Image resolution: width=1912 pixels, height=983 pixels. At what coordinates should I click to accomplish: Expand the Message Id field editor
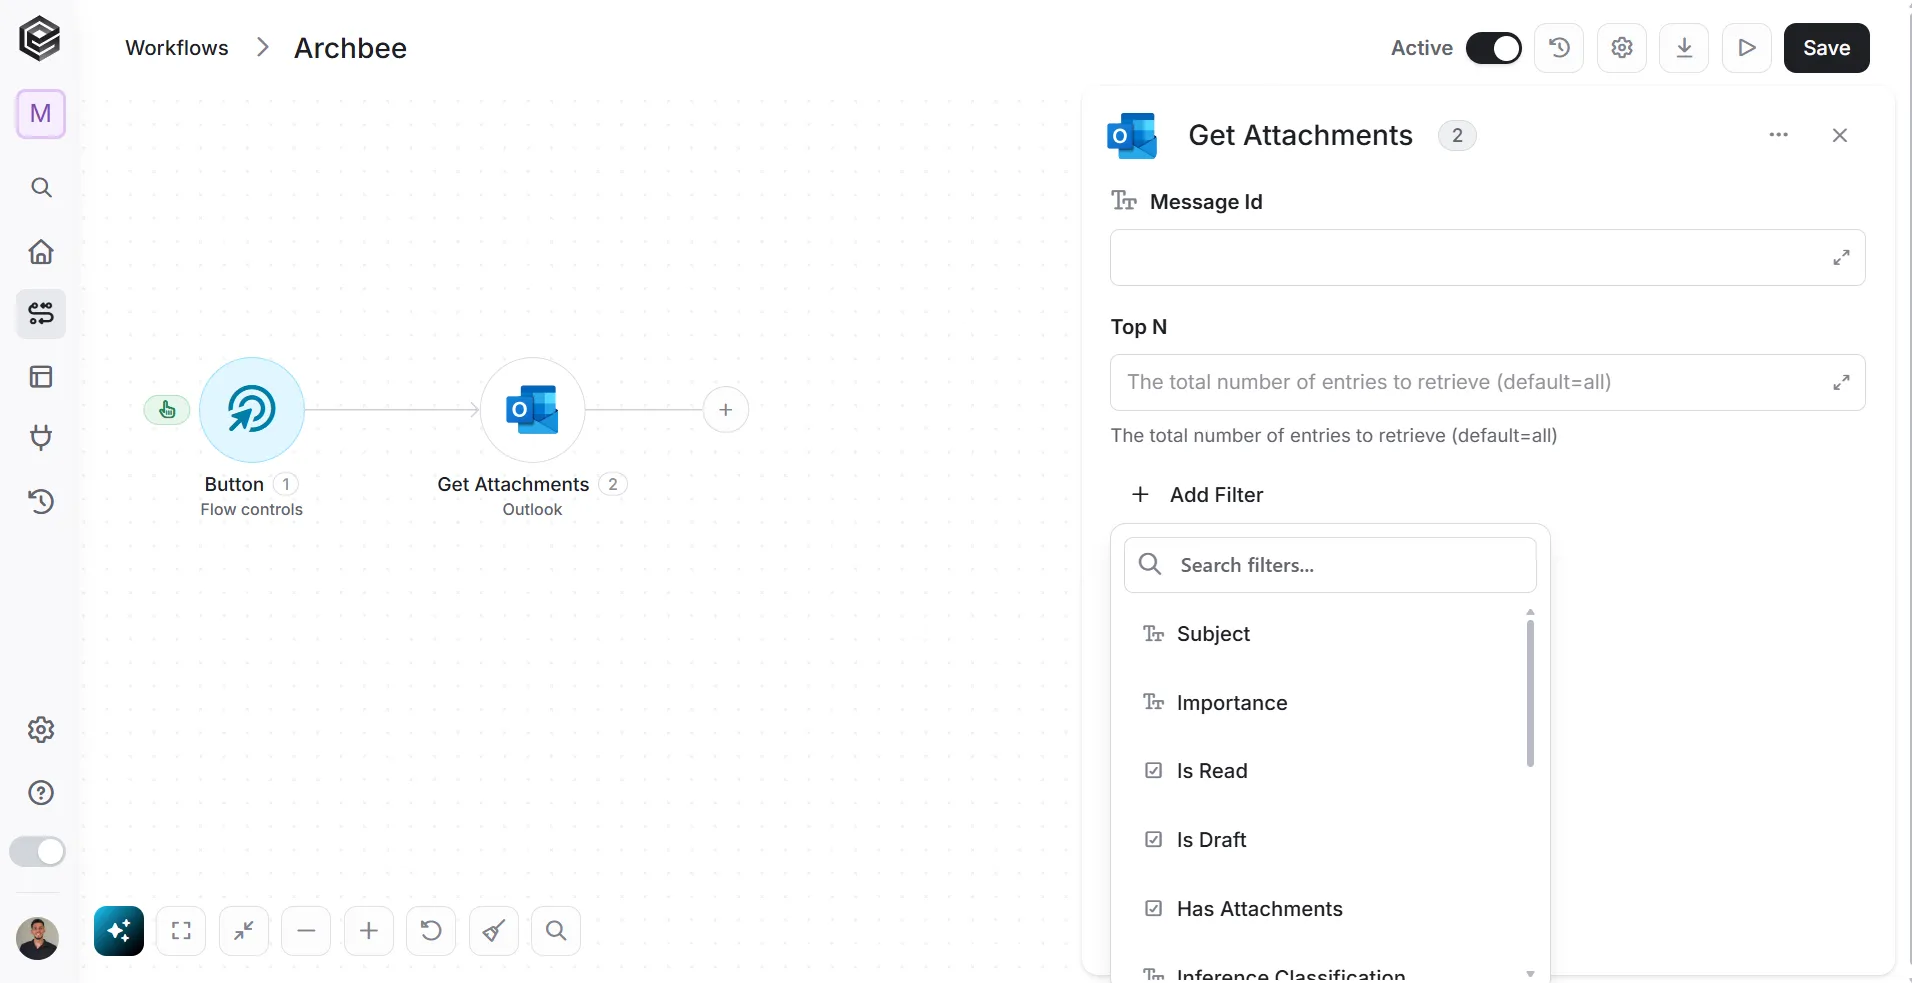click(1841, 258)
